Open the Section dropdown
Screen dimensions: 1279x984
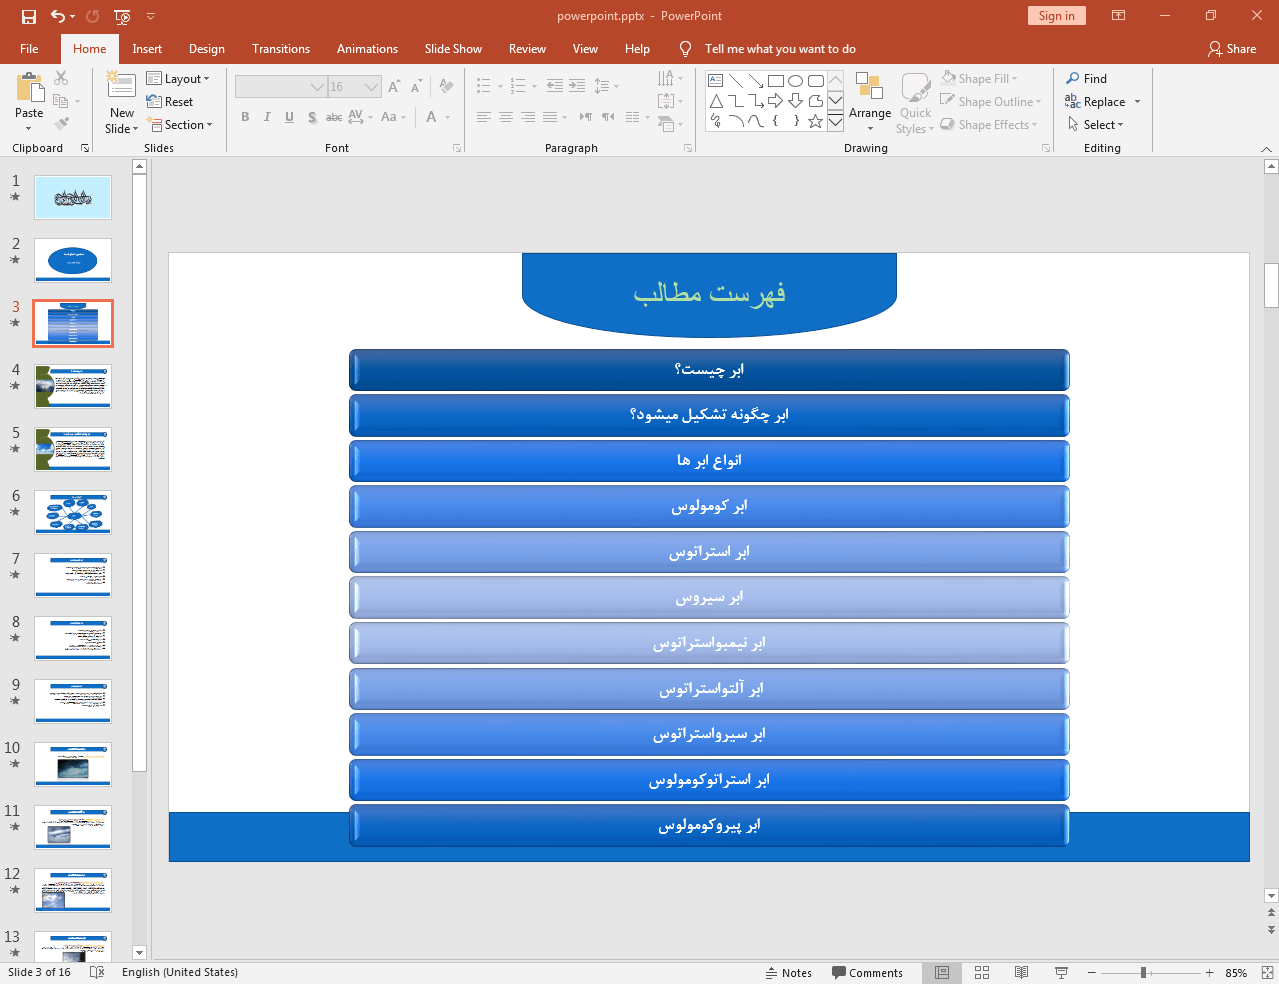180,125
